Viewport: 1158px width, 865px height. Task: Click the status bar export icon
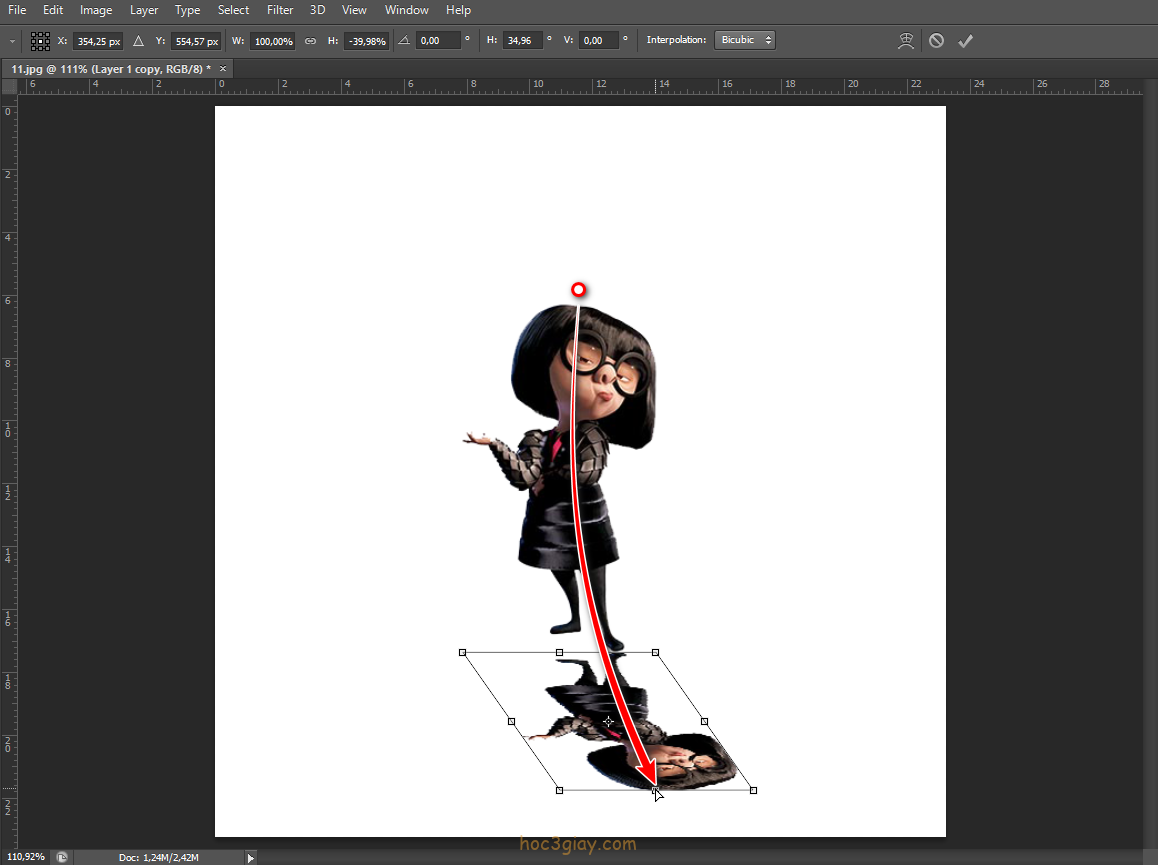click(63, 857)
